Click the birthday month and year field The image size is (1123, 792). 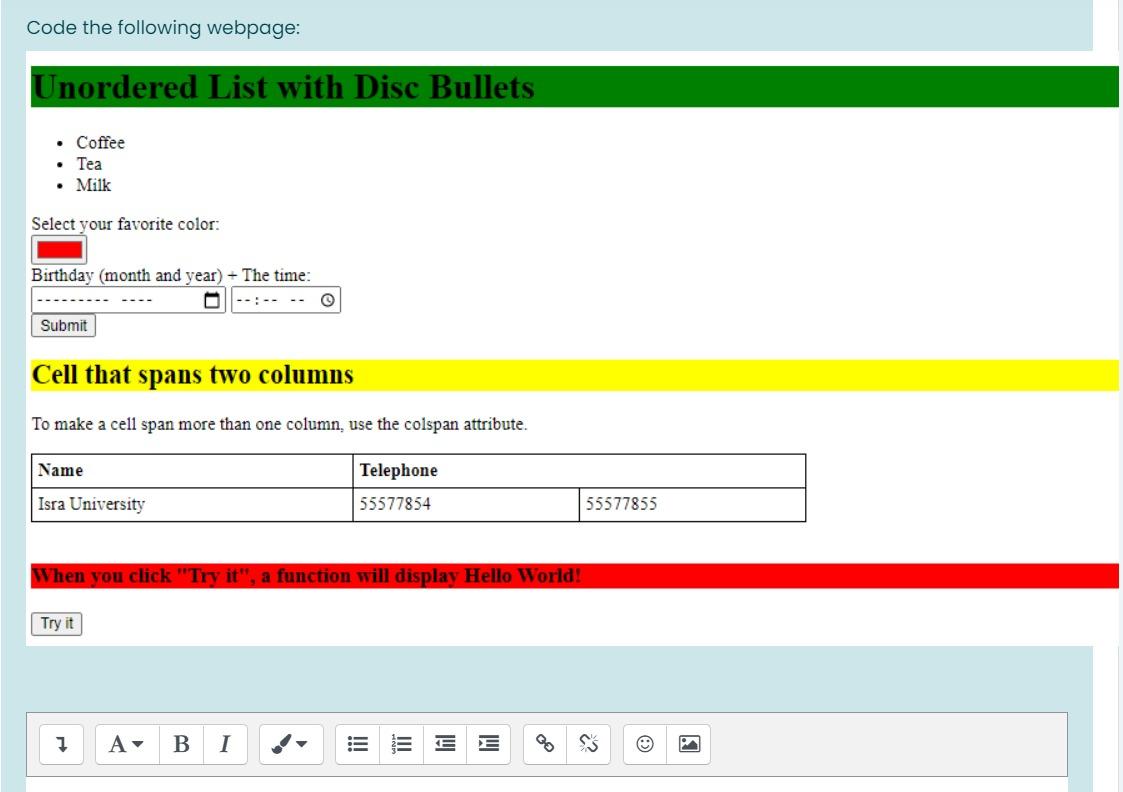click(x=128, y=300)
